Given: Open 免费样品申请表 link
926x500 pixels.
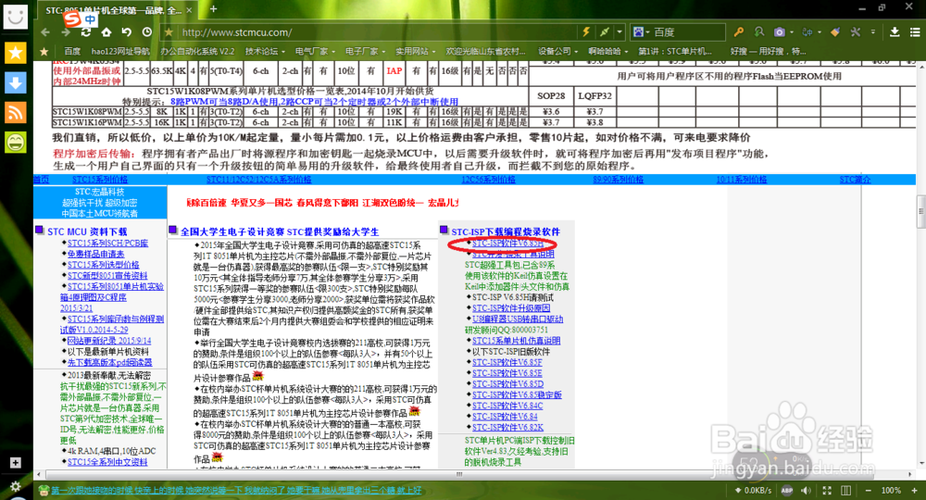Looking at the screenshot, I should coord(96,254).
